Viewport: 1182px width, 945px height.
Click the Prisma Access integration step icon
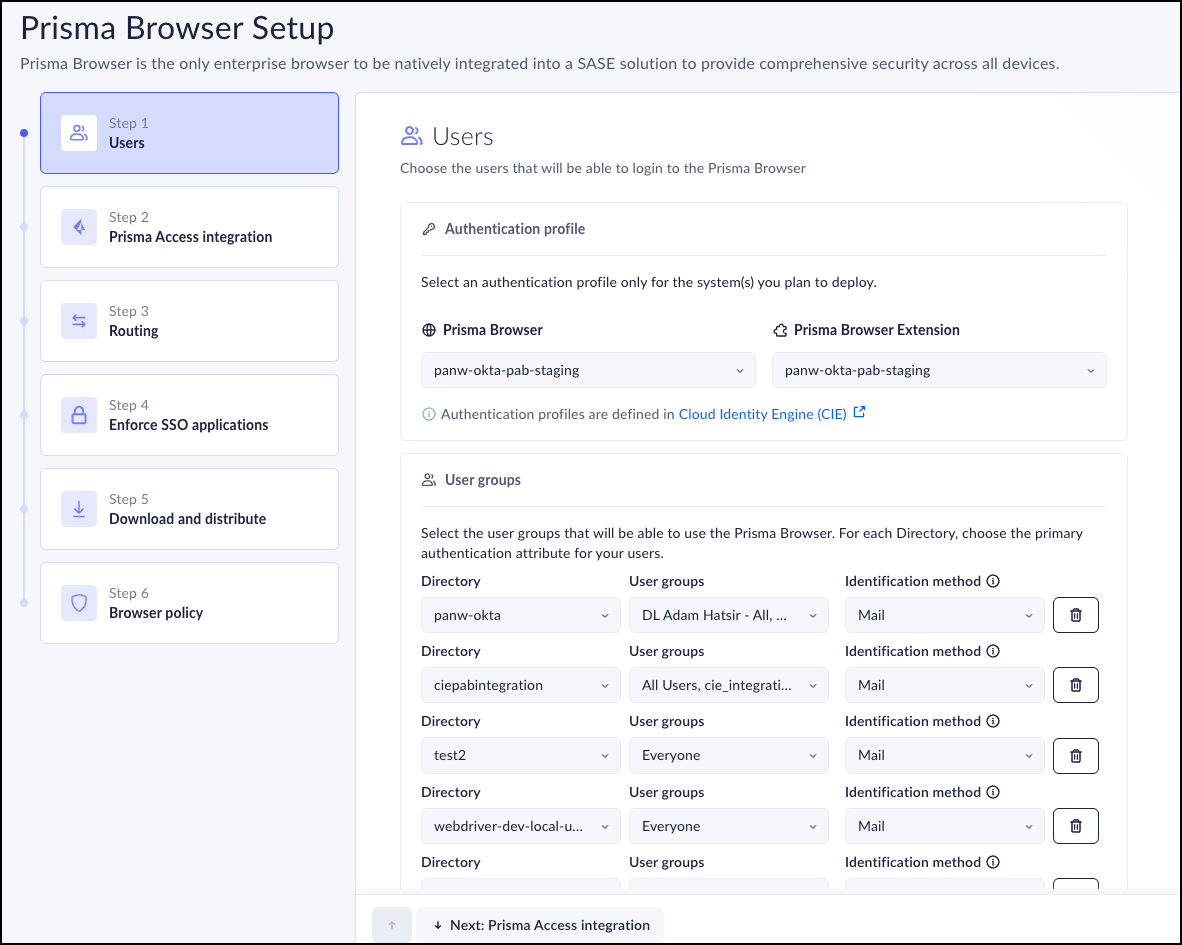tap(79, 227)
